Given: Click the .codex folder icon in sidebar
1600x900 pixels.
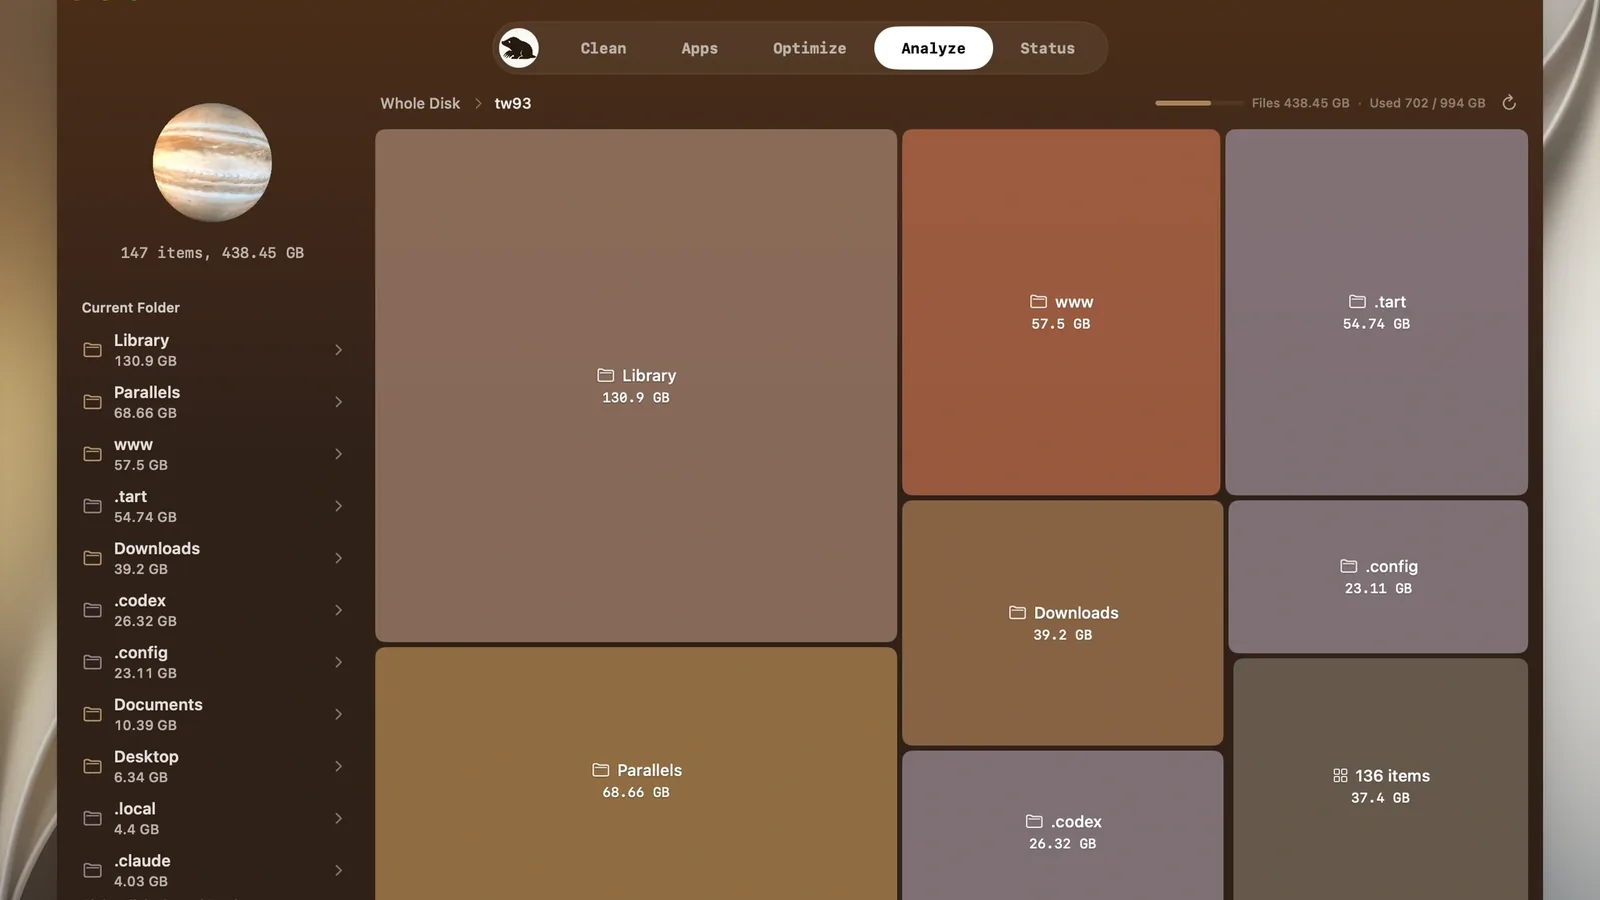Looking at the screenshot, I should [x=92, y=610].
